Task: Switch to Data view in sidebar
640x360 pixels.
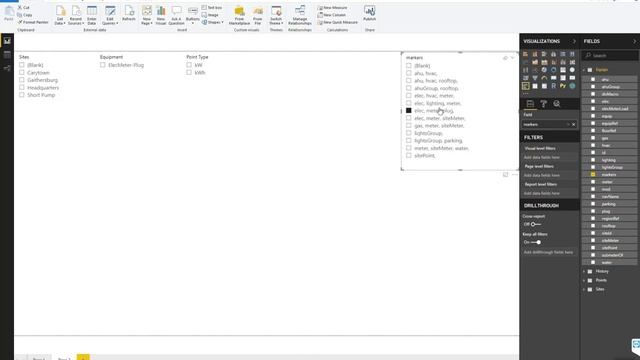Action: click(7, 54)
